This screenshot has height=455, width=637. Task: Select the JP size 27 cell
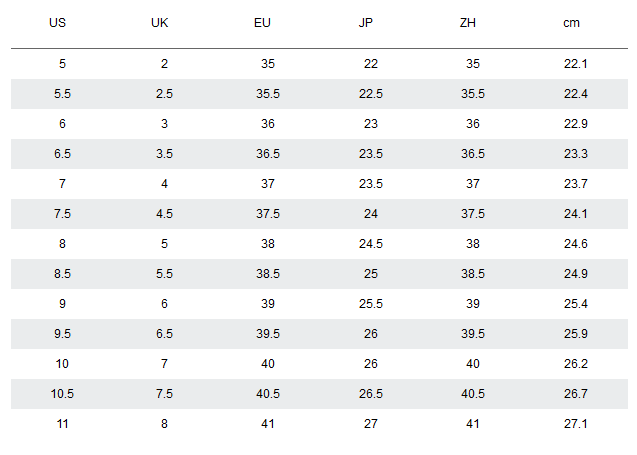[x=371, y=424]
